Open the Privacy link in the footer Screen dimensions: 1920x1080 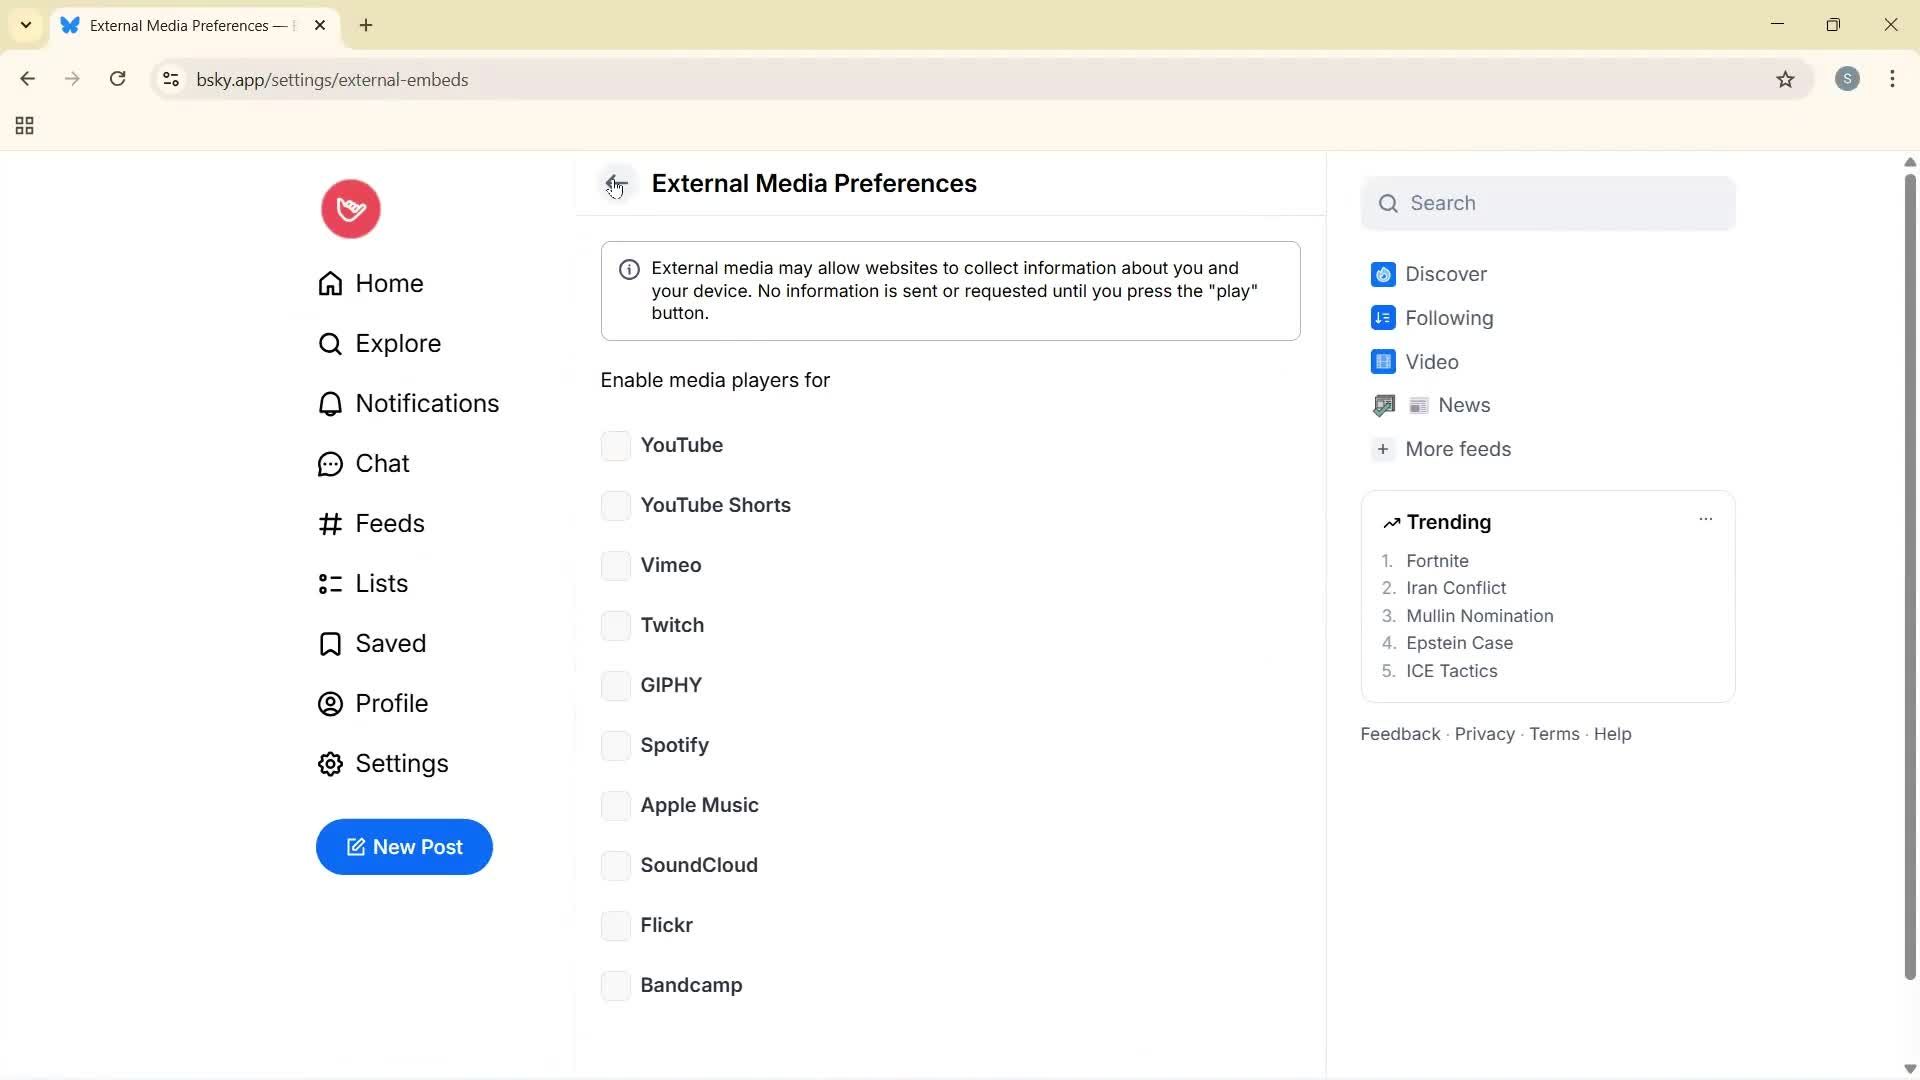click(x=1483, y=733)
